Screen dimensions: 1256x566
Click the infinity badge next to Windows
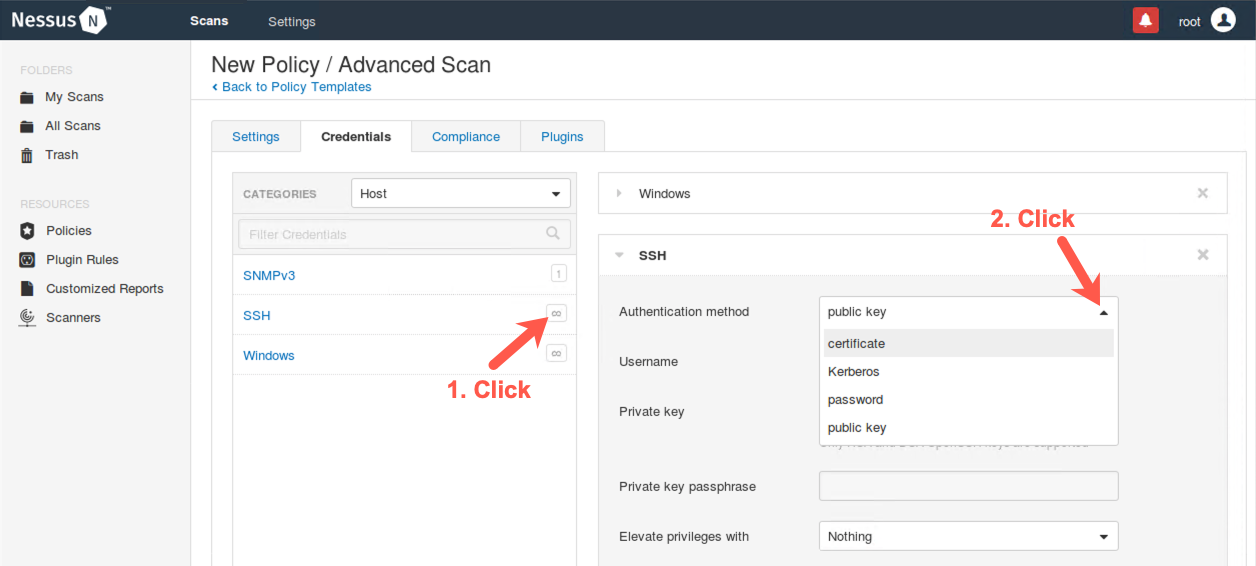click(557, 353)
